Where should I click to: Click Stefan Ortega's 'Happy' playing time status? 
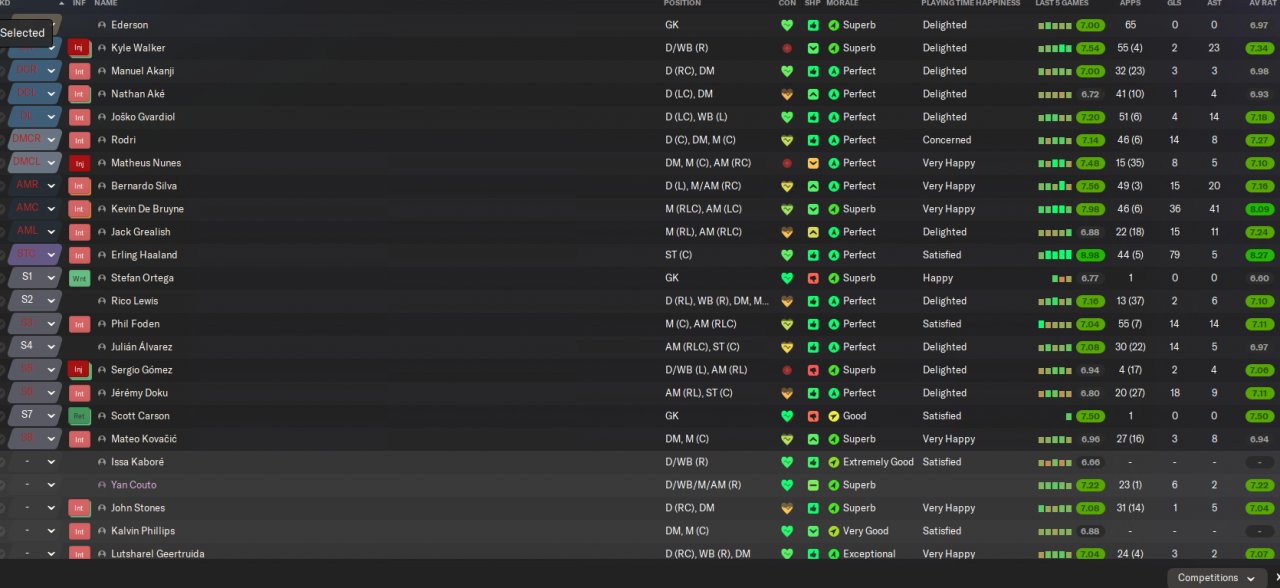tap(938, 278)
